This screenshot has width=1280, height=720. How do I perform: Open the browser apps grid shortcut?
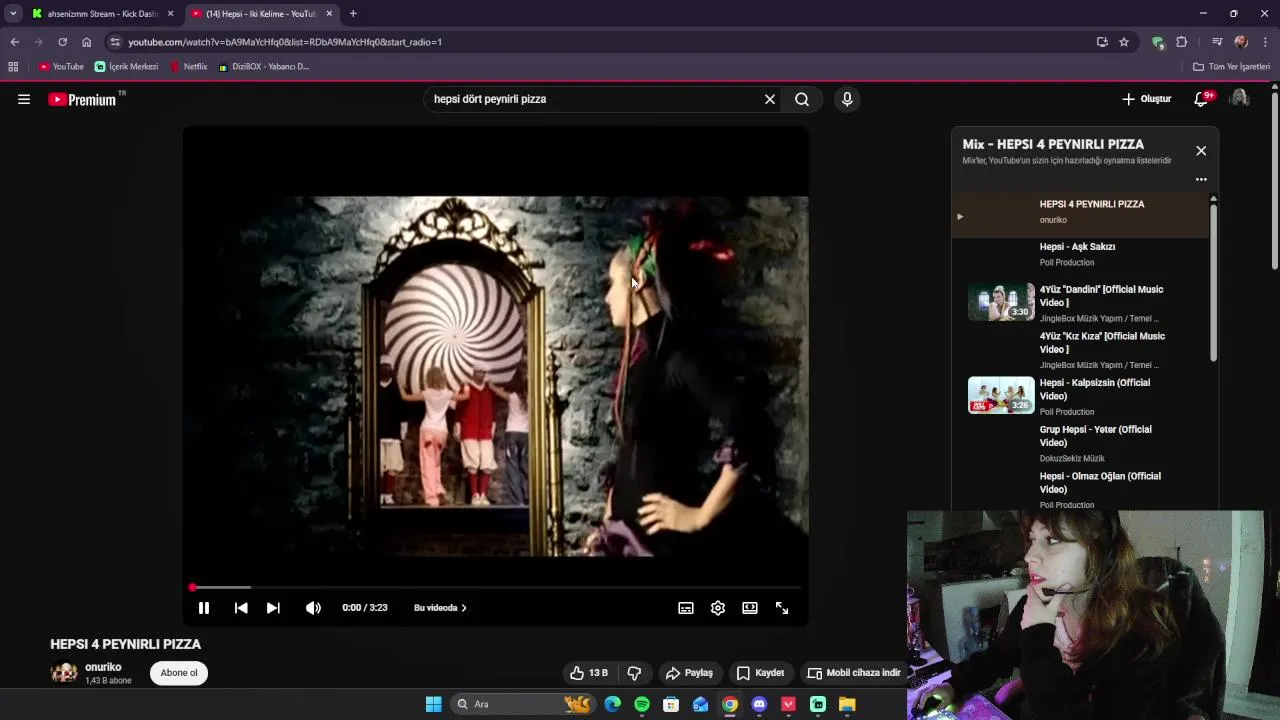coord(13,67)
